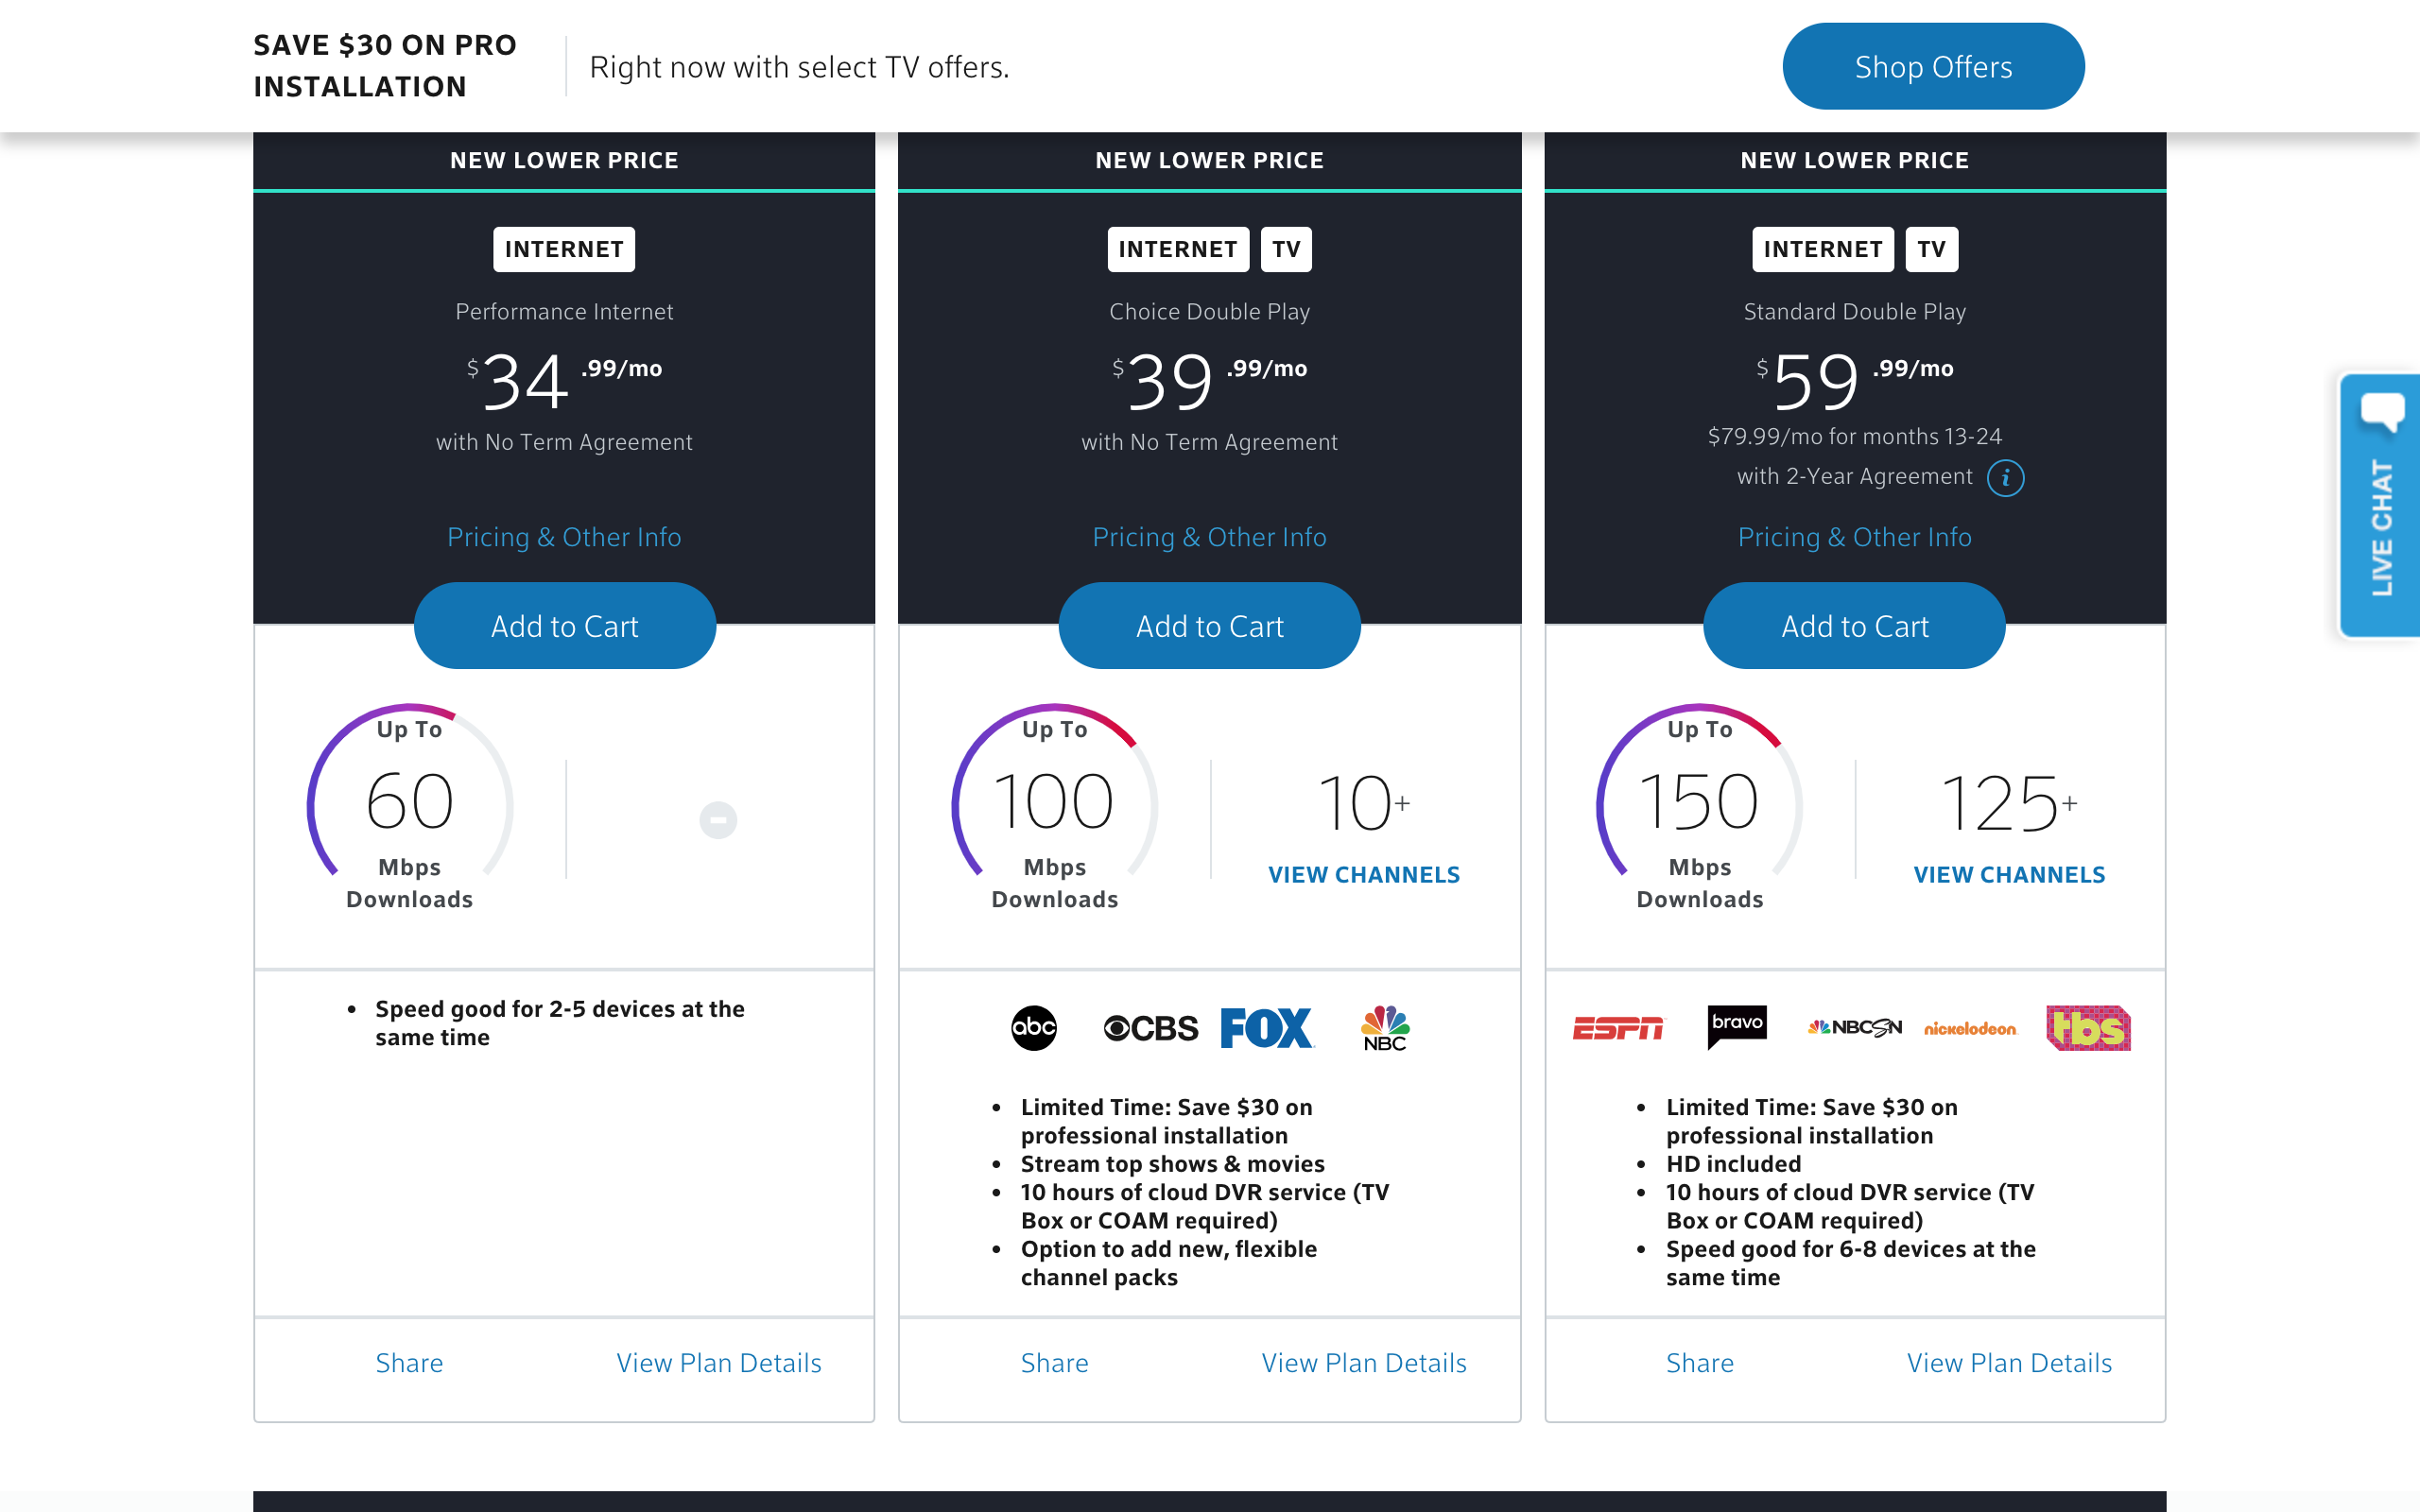Viewport: 2420px width, 1512px height.
Task: Click the FOX channel logo
Action: coord(1266,1028)
